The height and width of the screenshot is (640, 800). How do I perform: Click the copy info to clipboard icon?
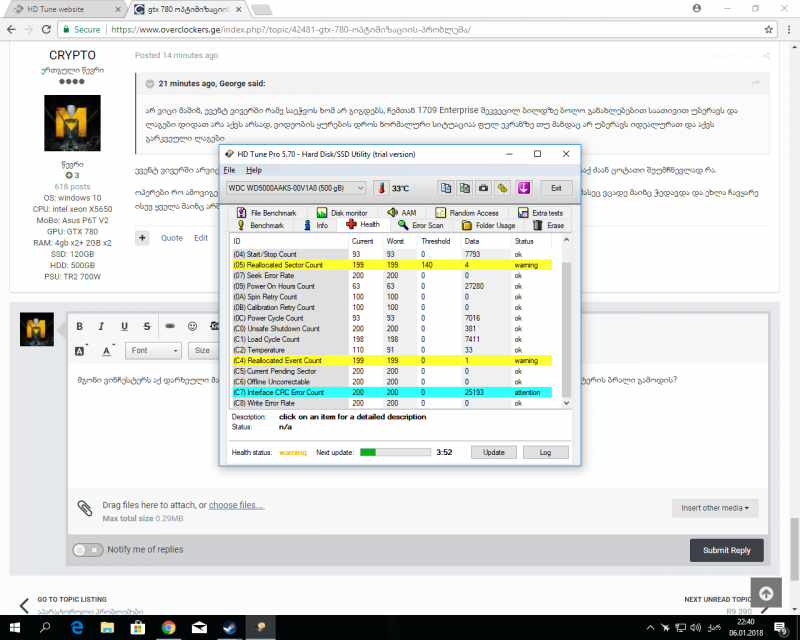point(446,188)
